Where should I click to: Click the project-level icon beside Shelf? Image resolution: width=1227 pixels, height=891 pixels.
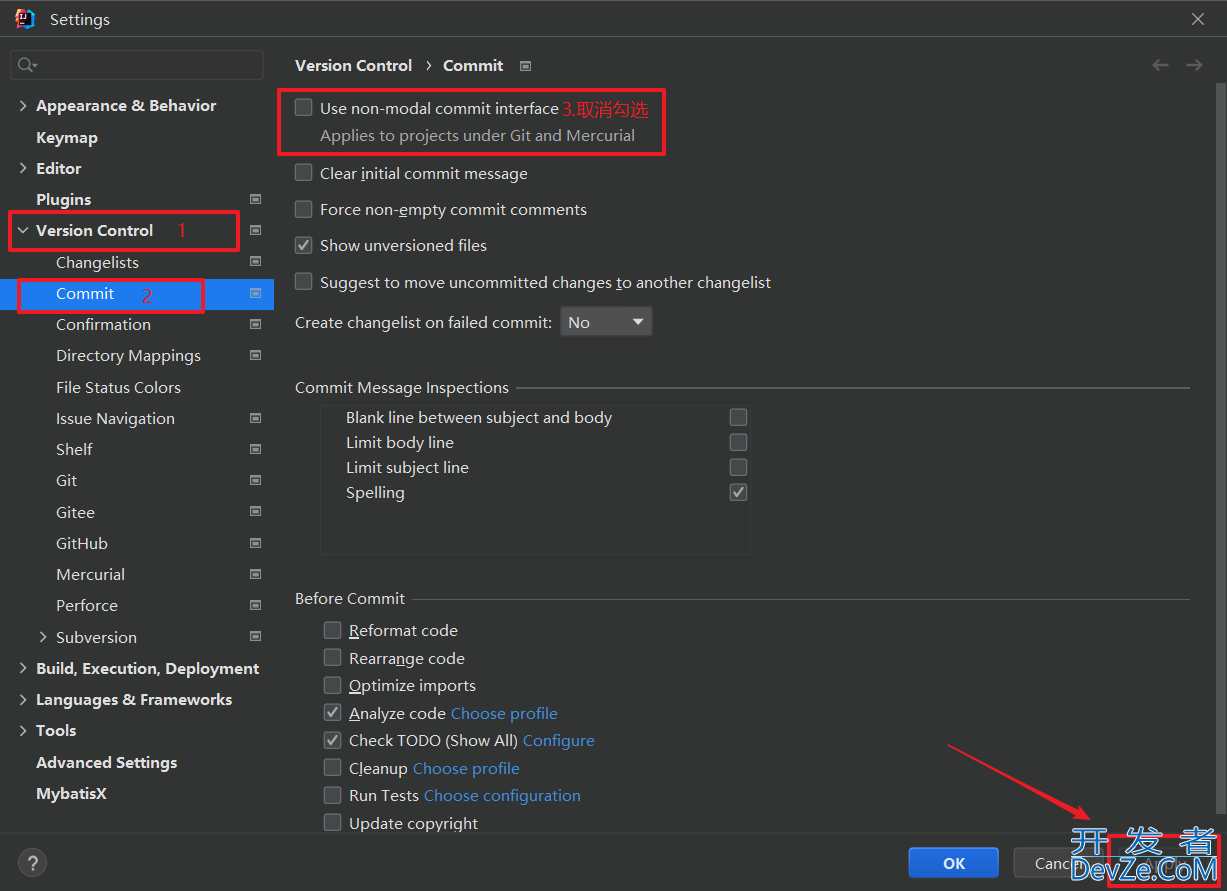[255, 449]
